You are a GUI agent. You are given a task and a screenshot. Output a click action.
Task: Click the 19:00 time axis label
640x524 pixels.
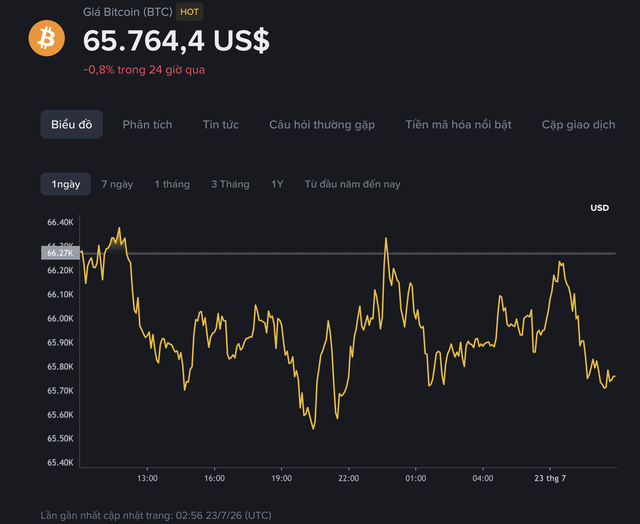pos(282,478)
